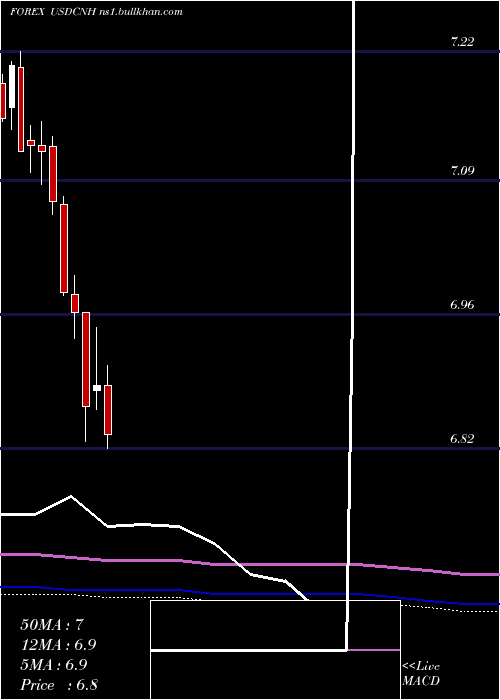The height and width of the screenshot is (700, 500).
Task: Click the 6.96 price level label
Action: coord(462,305)
